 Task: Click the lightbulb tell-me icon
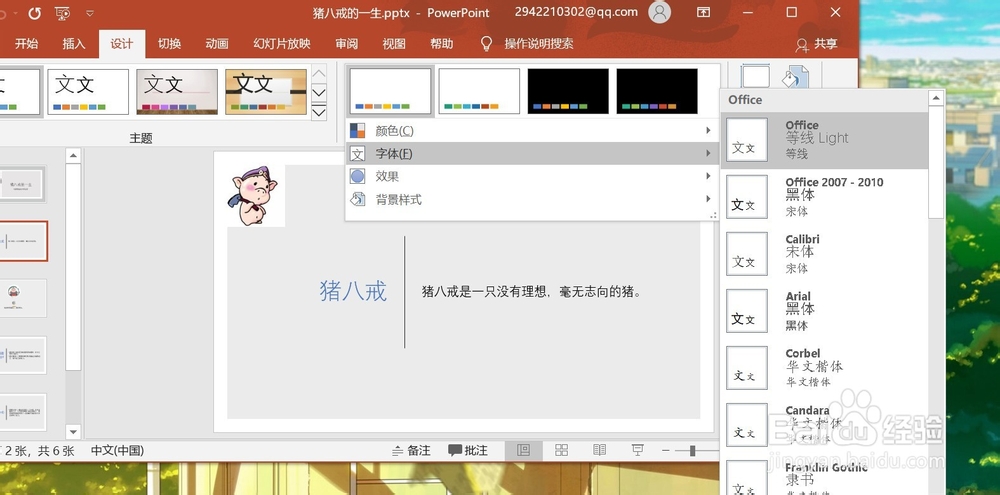click(487, 43)
